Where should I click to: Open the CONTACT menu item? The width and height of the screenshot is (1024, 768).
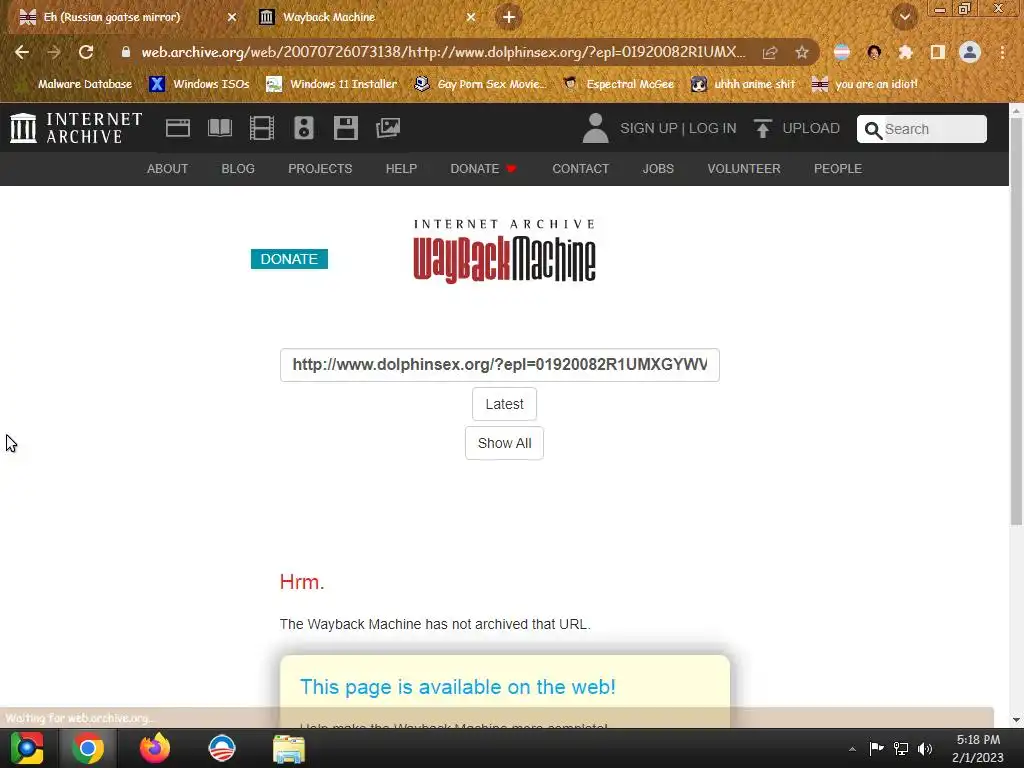coord(581,168)
